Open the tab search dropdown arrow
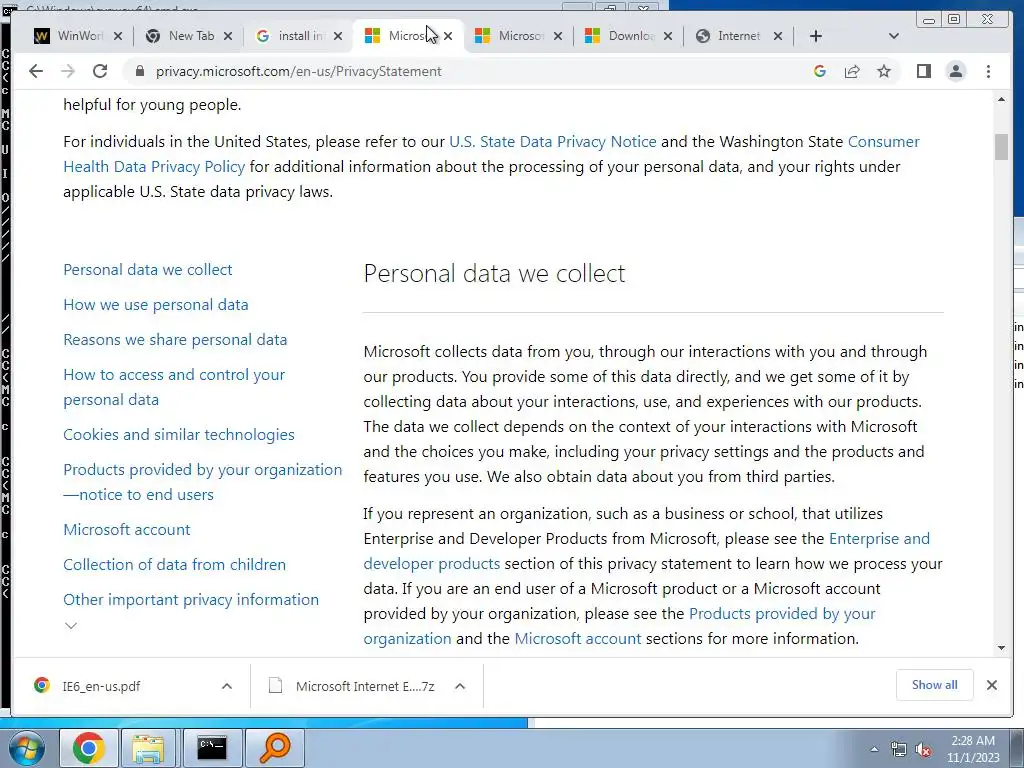 tap(894, 36)
